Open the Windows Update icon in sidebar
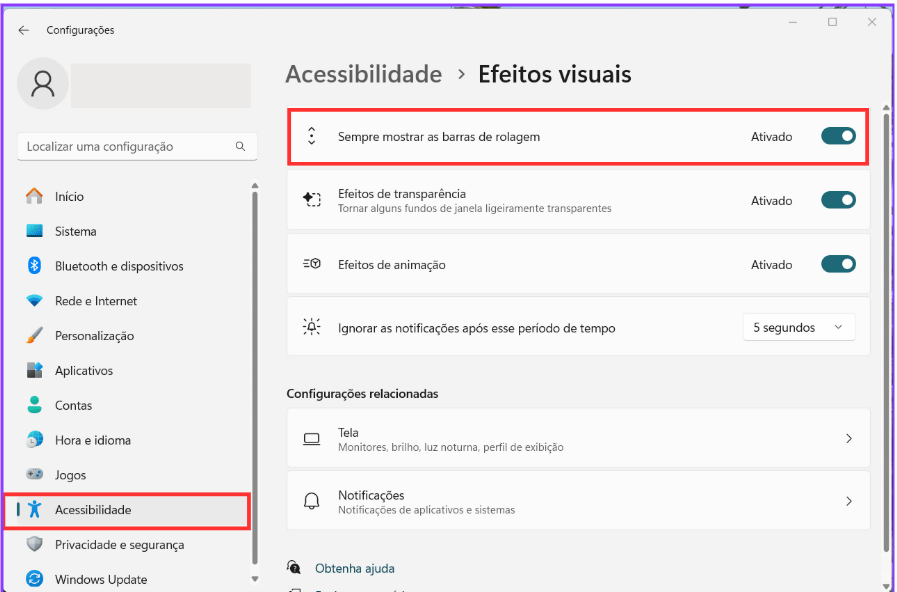The height and width of the screenshot is (592, 897). pyautogui.click(x=35, y=579)
